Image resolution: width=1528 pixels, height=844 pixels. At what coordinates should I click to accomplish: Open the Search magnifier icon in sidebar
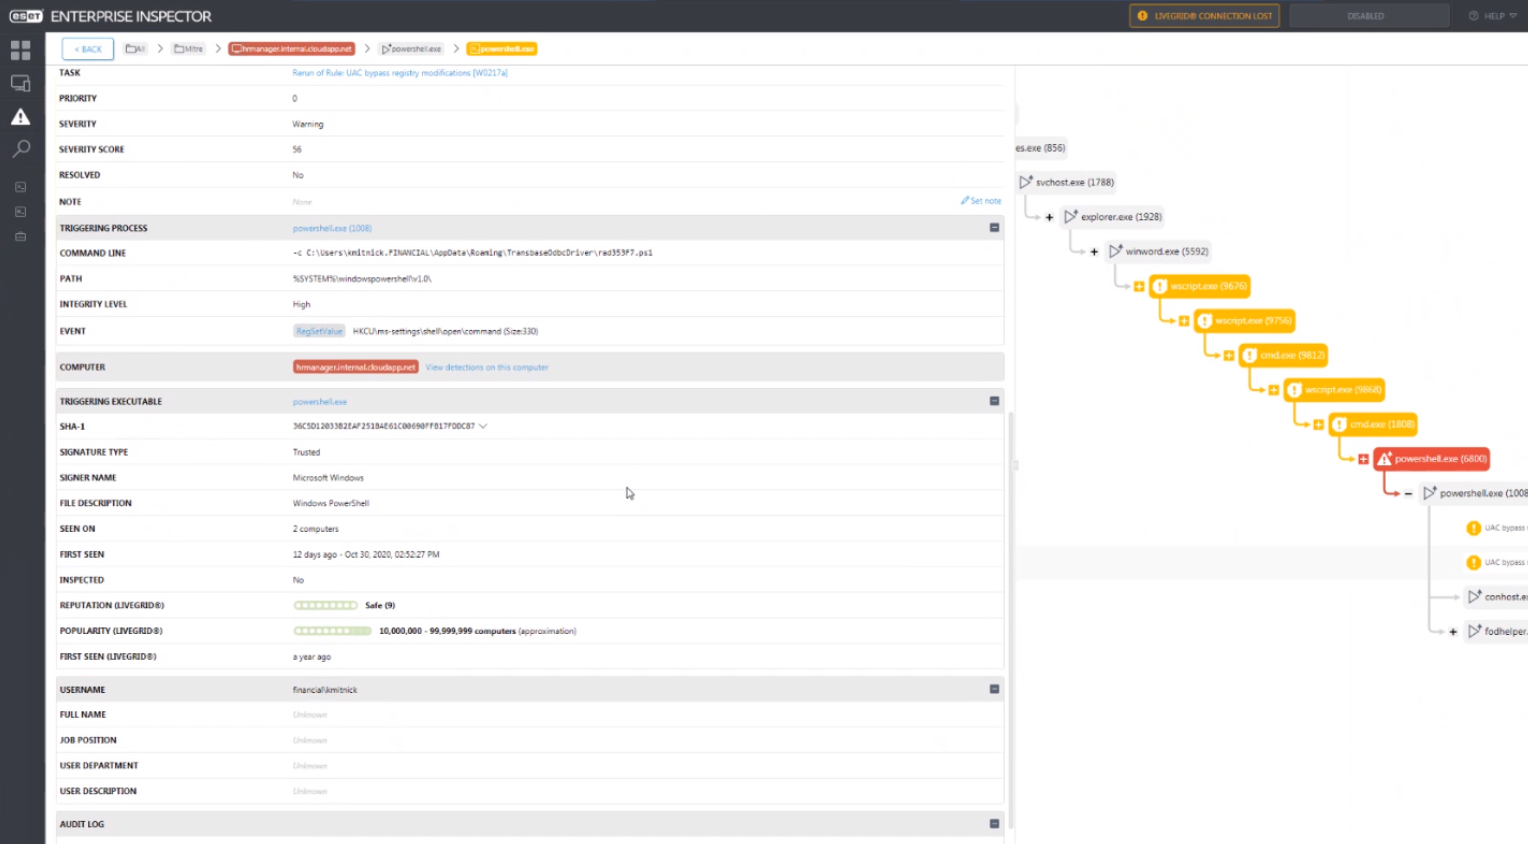coord(20,149)
